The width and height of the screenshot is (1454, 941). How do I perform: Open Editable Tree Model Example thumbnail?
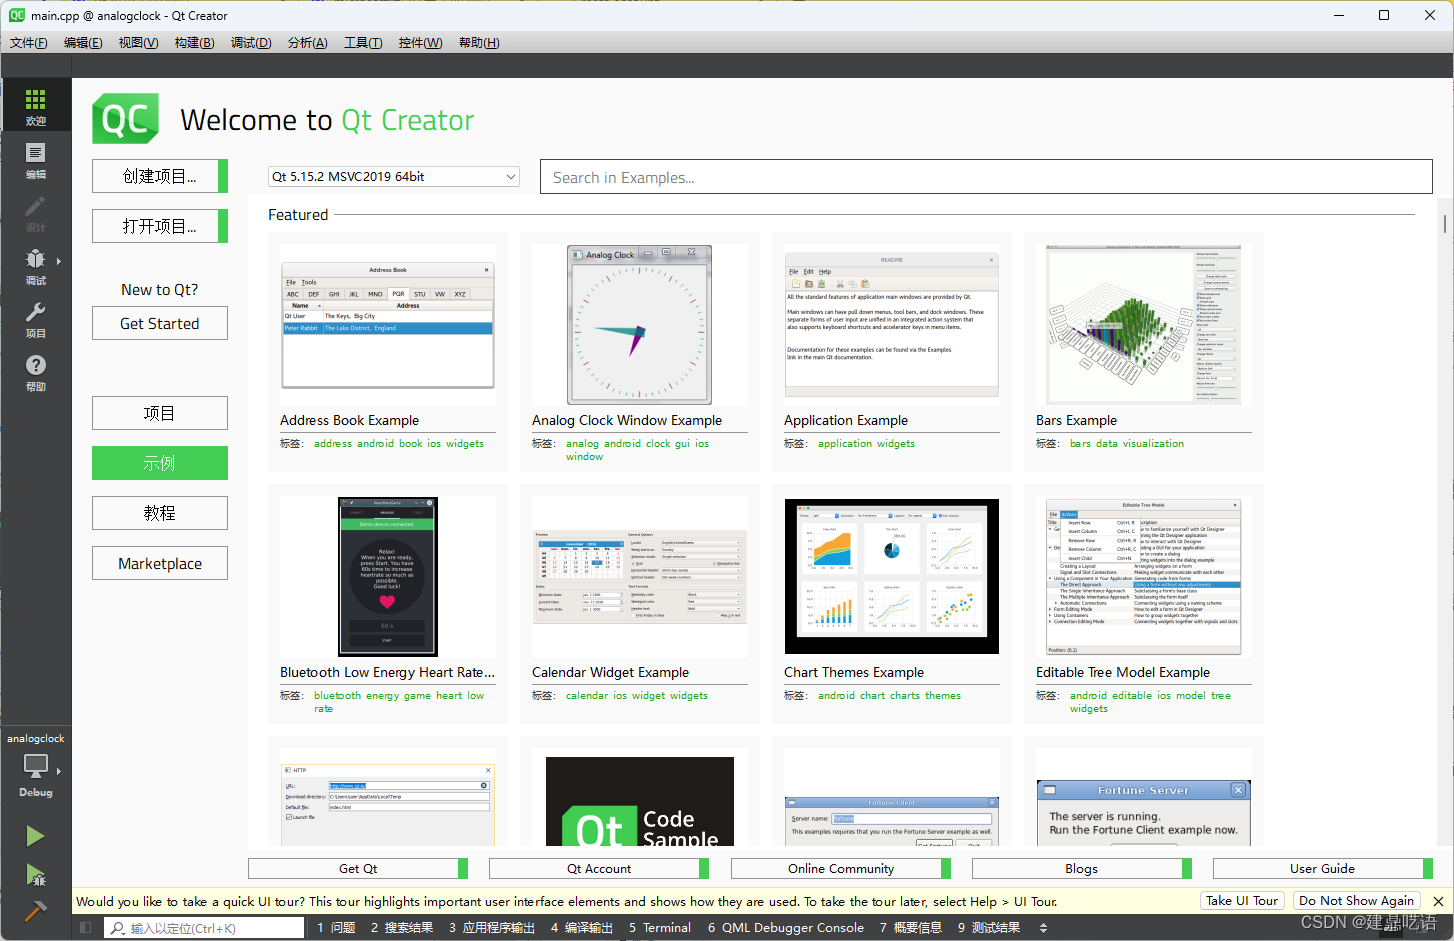click(1144, 577)
